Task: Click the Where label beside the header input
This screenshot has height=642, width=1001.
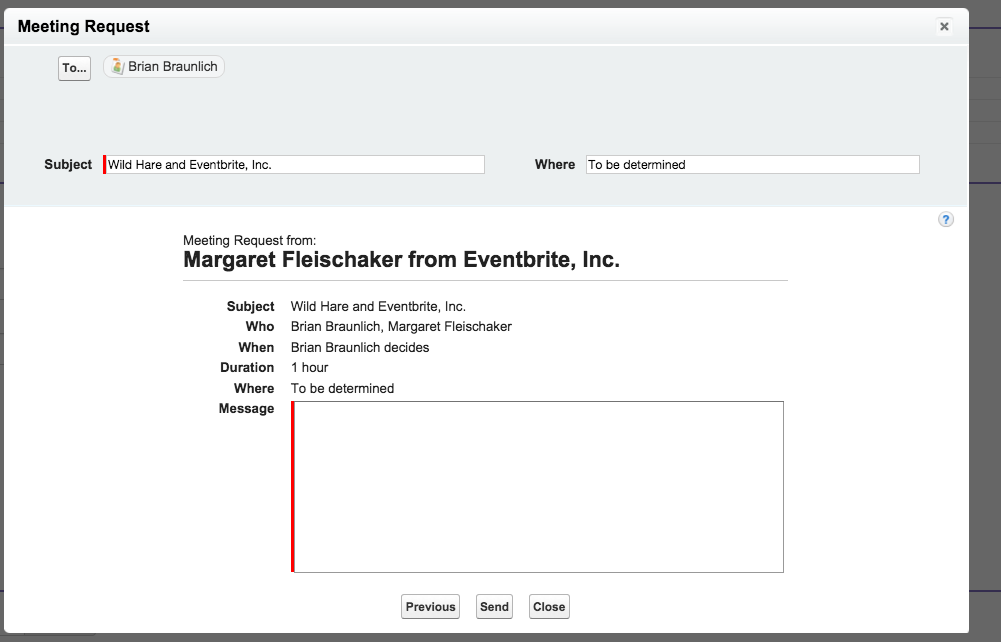Action: [x=554, y=165]
